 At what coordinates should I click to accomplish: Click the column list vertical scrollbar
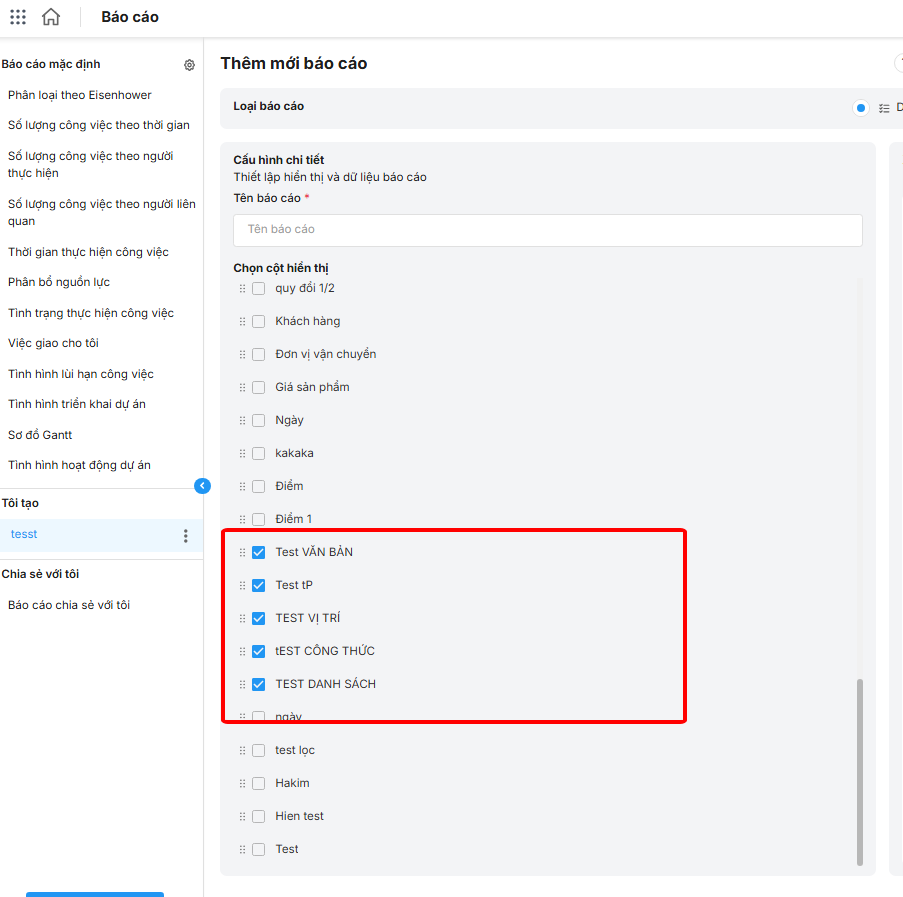point(860,770)
